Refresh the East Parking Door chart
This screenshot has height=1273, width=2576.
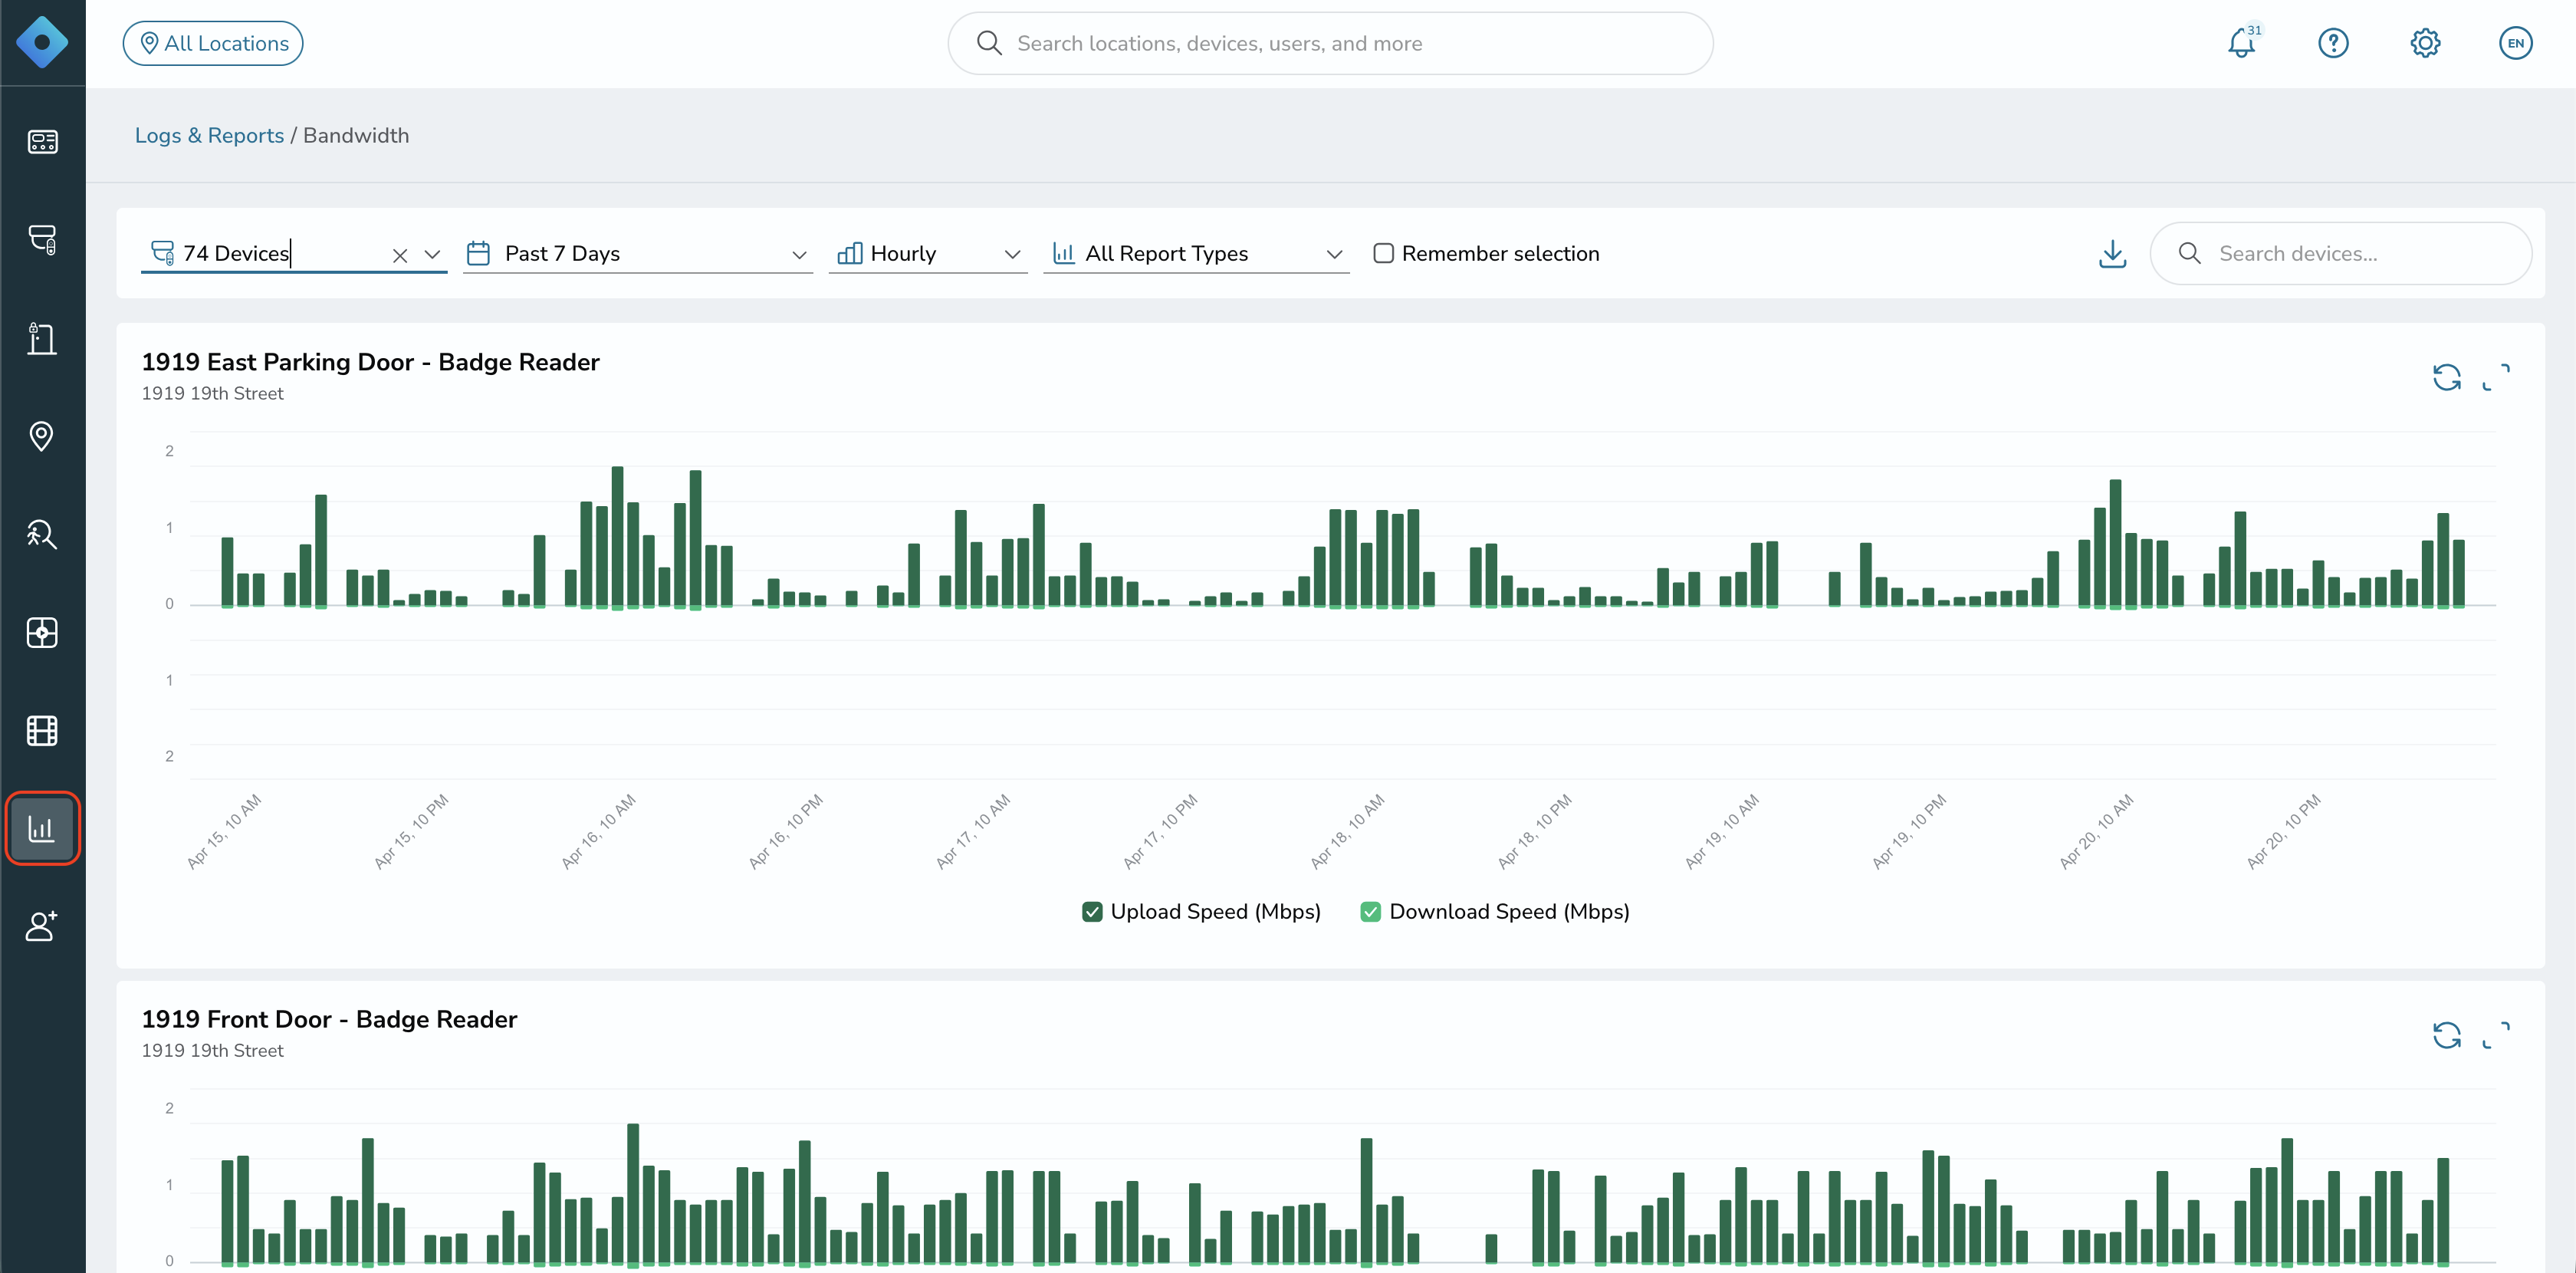pyautogui.click(x=2446, y=377)
